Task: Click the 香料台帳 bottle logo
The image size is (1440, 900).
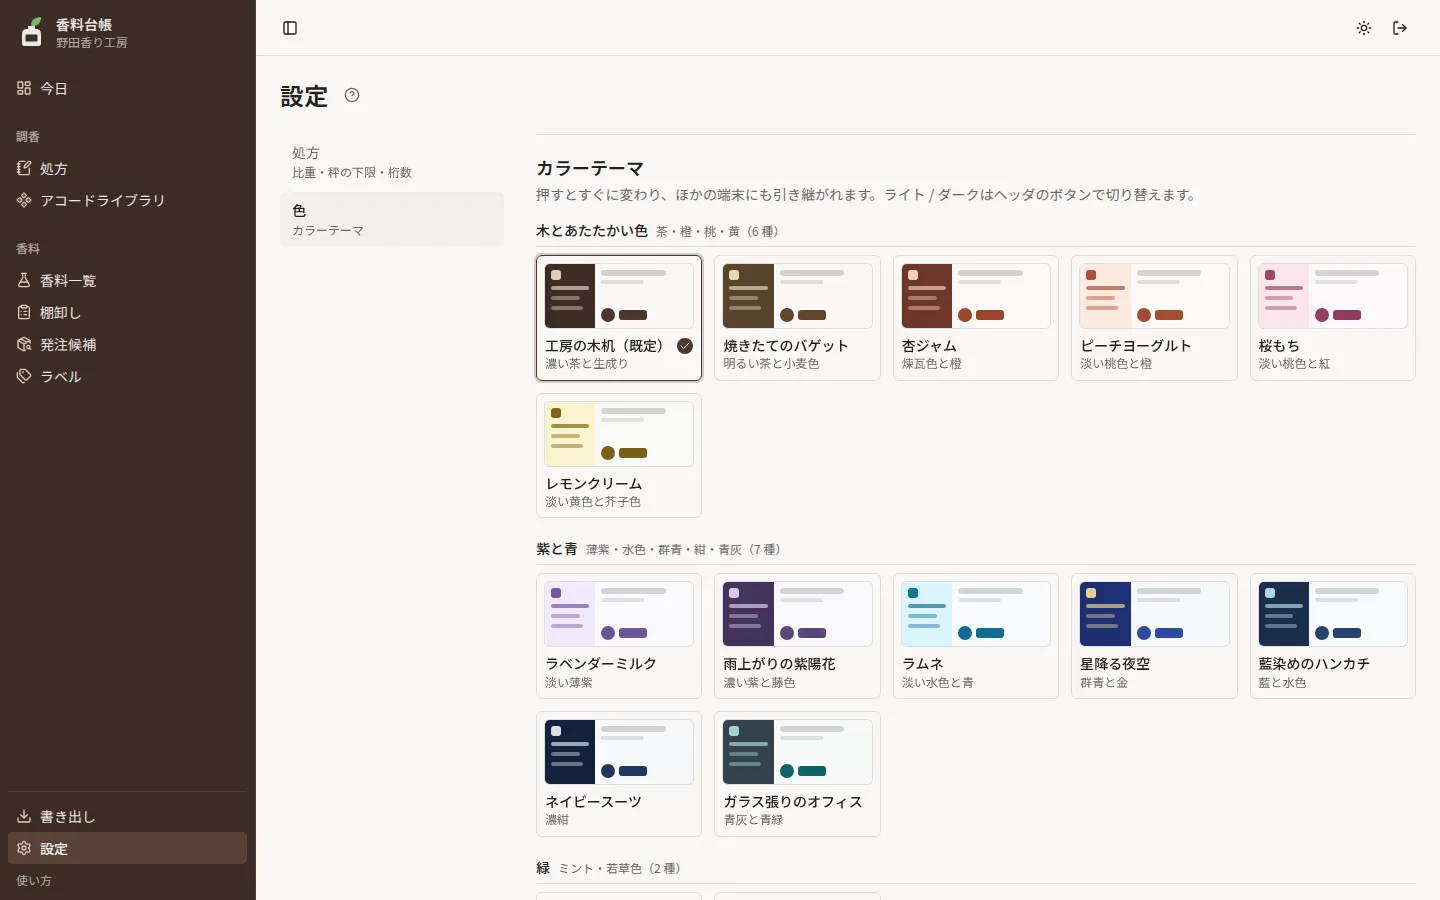Action: point(32,32)
